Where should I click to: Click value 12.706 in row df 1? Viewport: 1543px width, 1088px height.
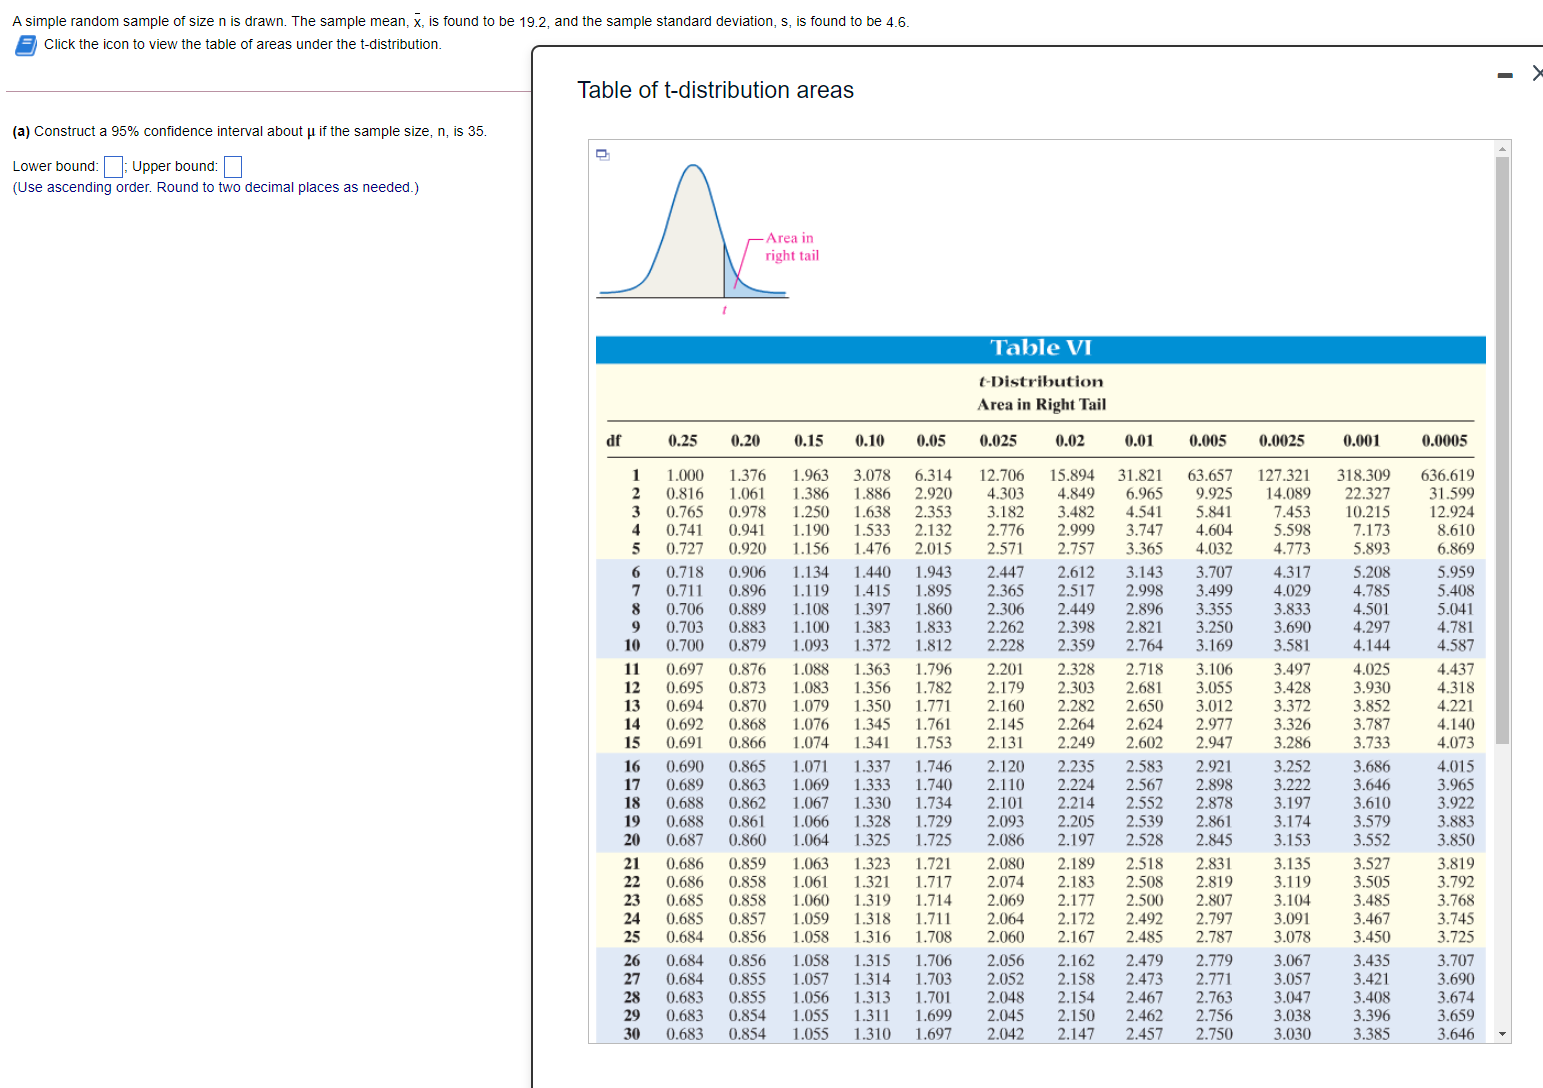tap(1005, 475)
